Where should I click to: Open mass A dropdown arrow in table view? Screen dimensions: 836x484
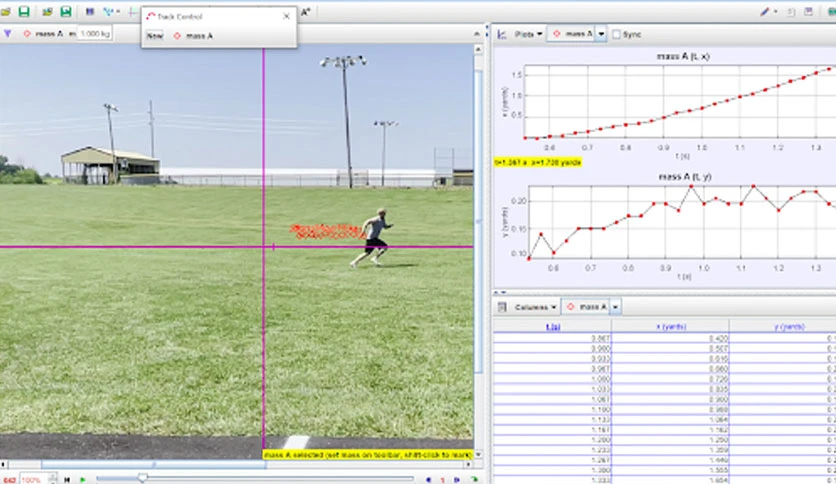coord(615,307)
